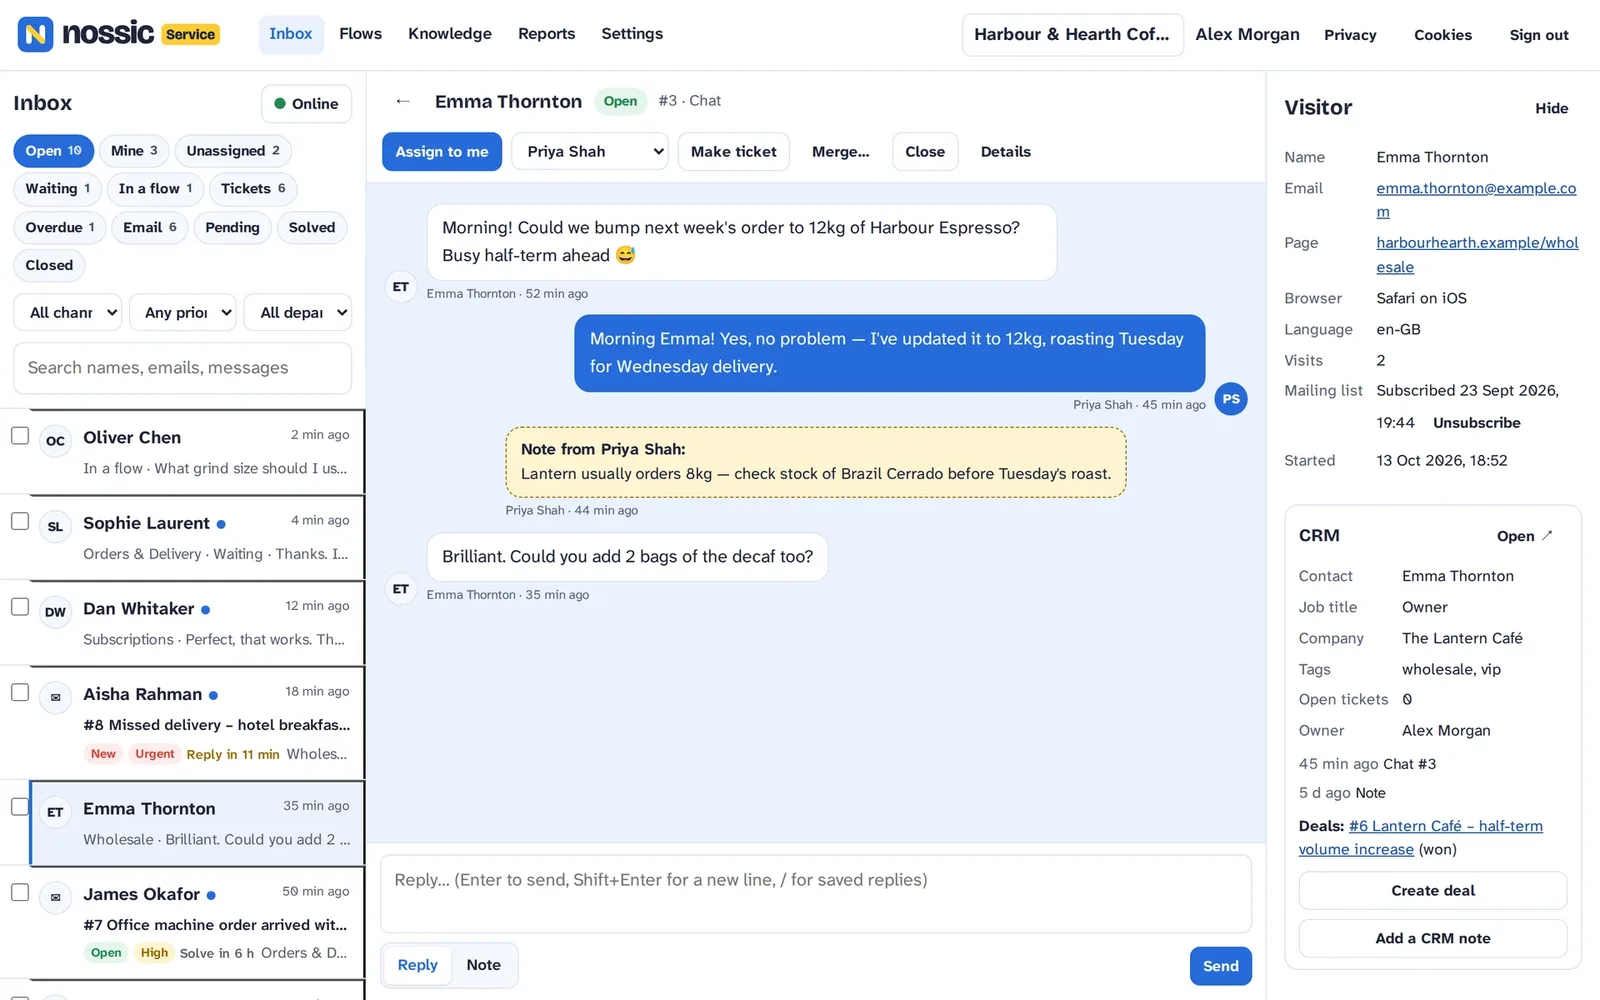This screenshot has height=1000, width=1600.
Task: Click into the reply message box
Action: pyautogui.click(x=816, y=894)
